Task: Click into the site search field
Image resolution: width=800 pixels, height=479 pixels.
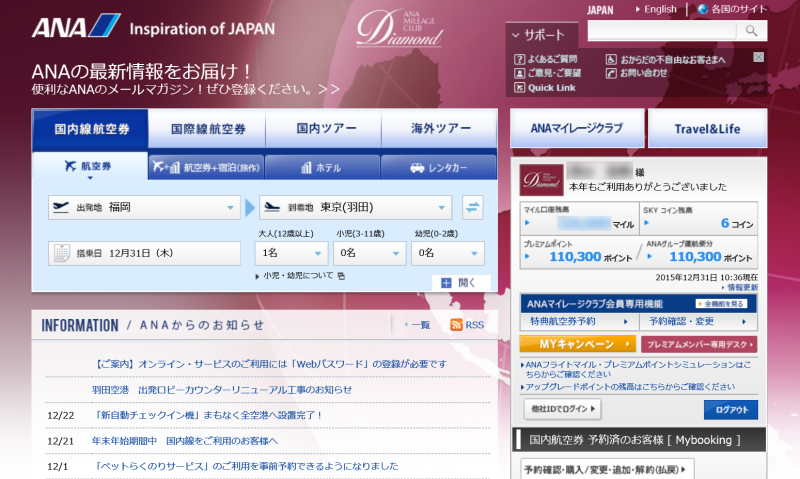Action: (x=662, y=31)
